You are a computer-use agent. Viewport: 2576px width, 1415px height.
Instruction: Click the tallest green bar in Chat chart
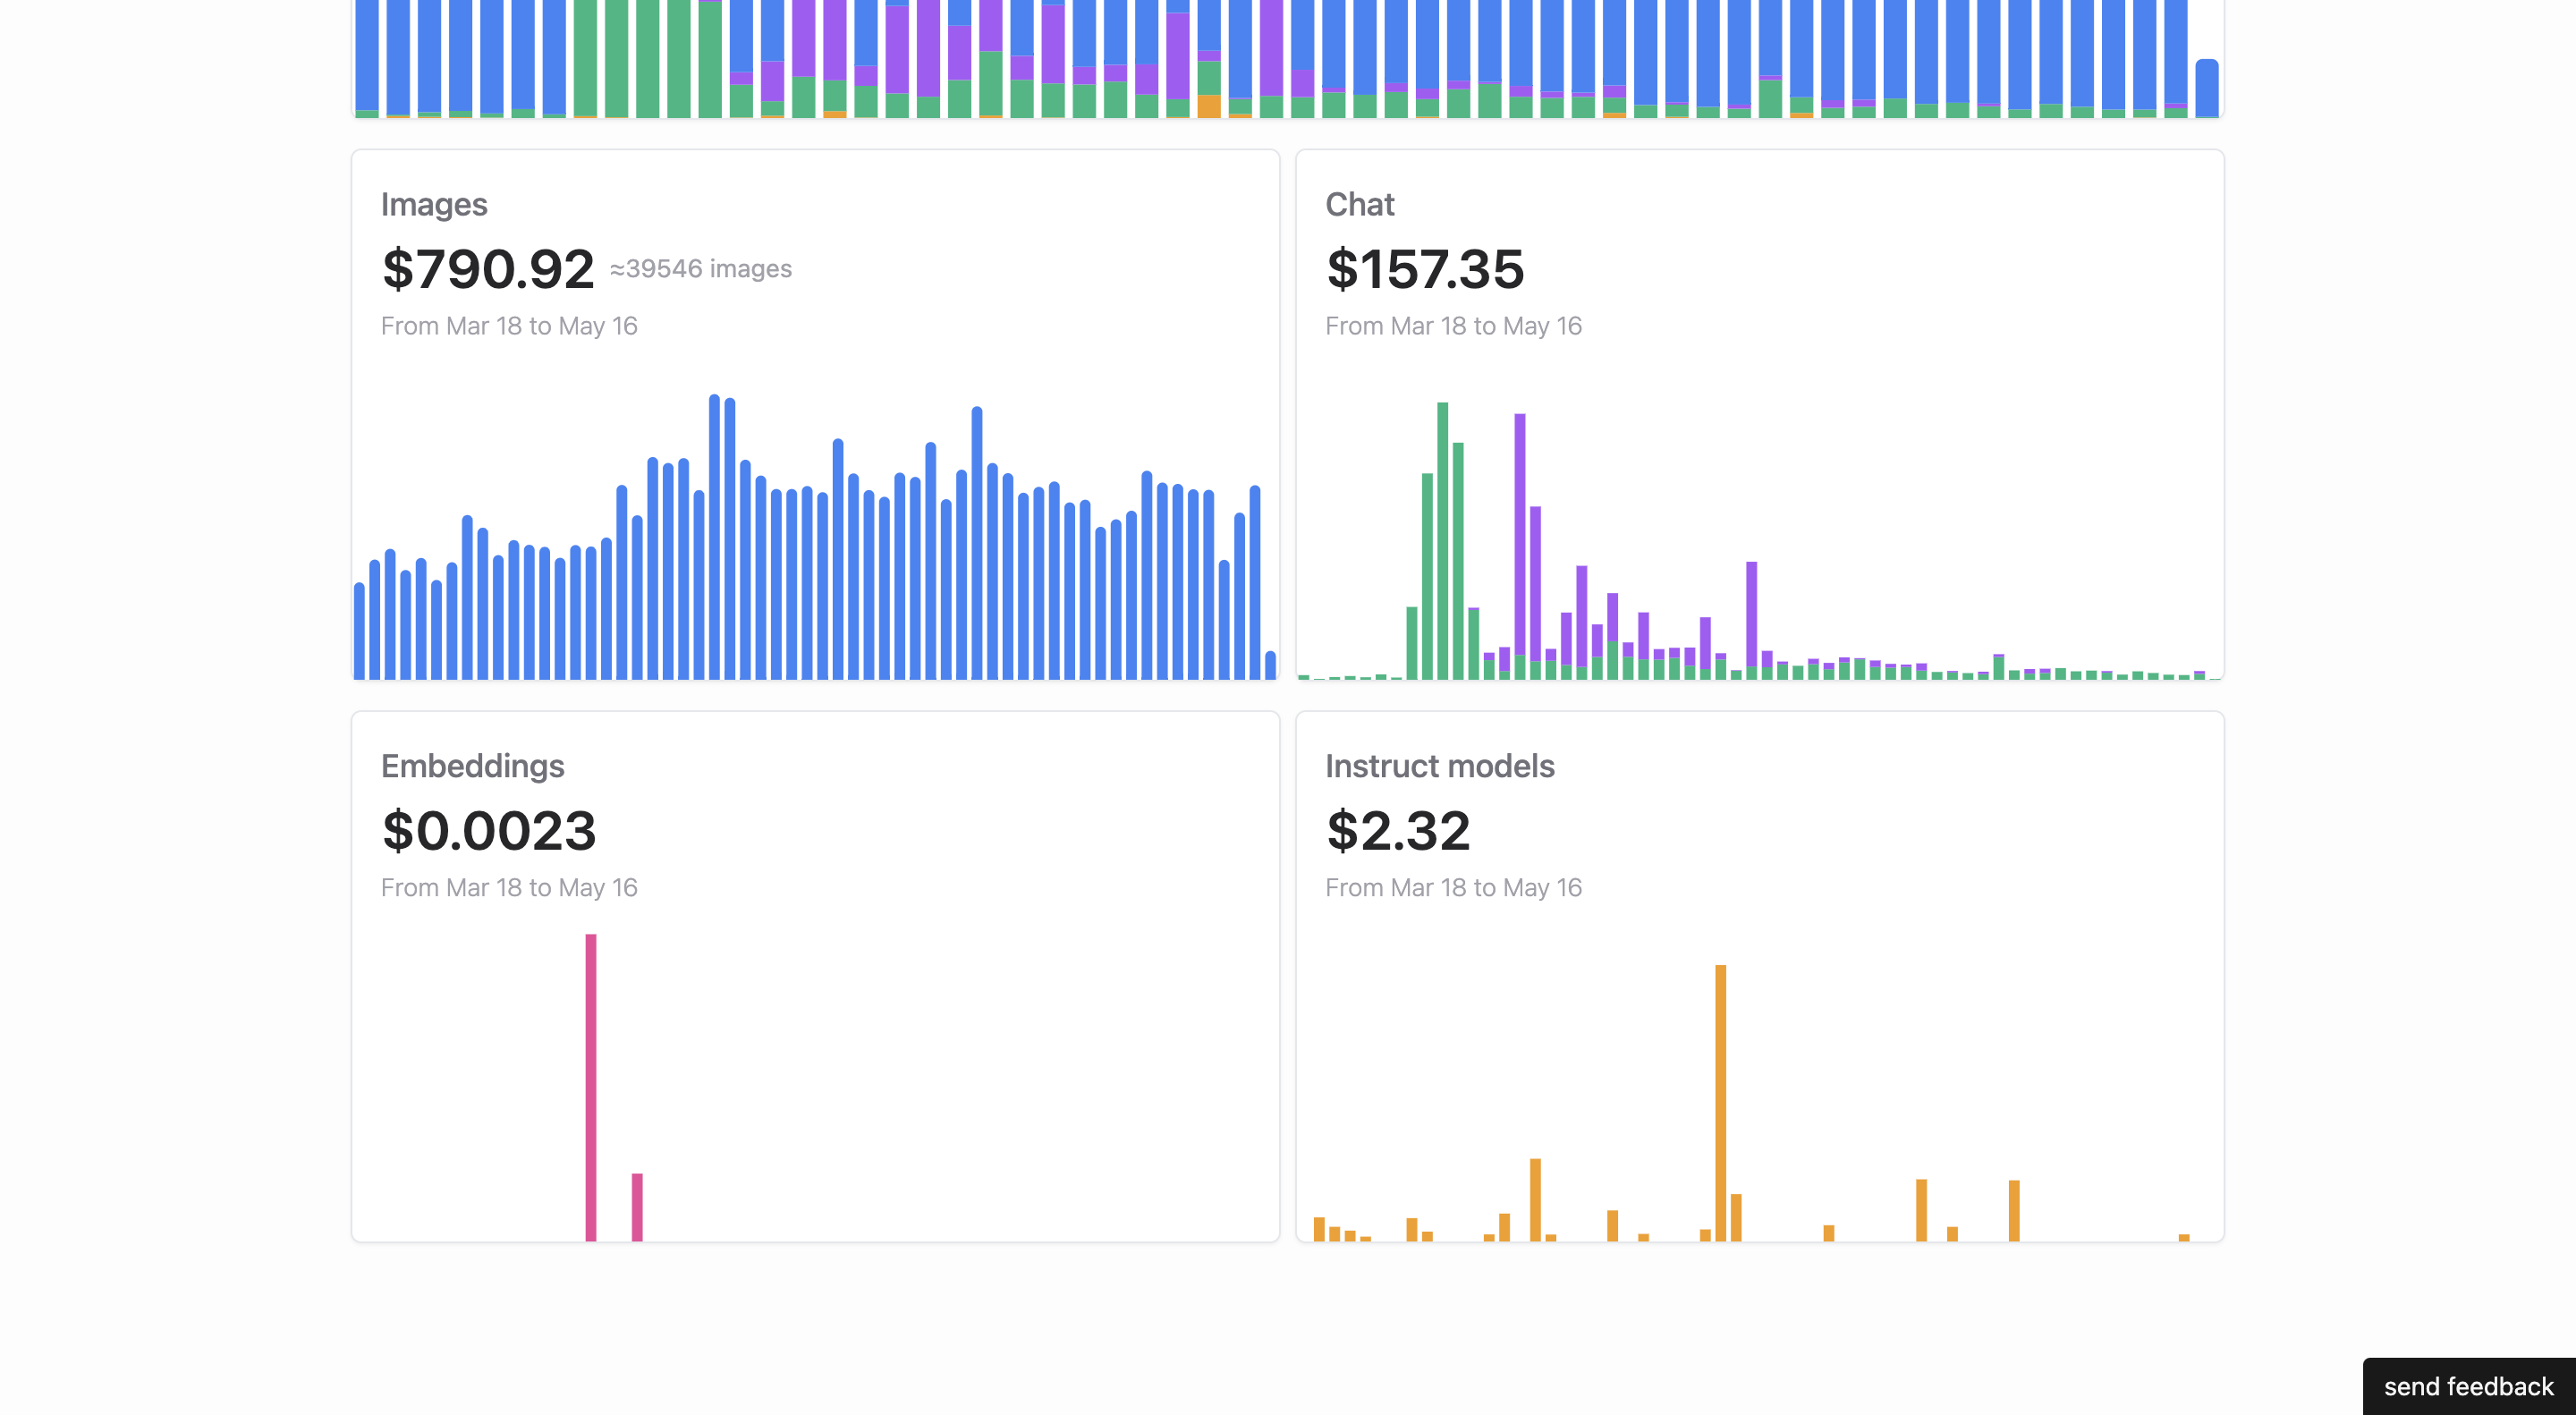[x=1443, y=541]
